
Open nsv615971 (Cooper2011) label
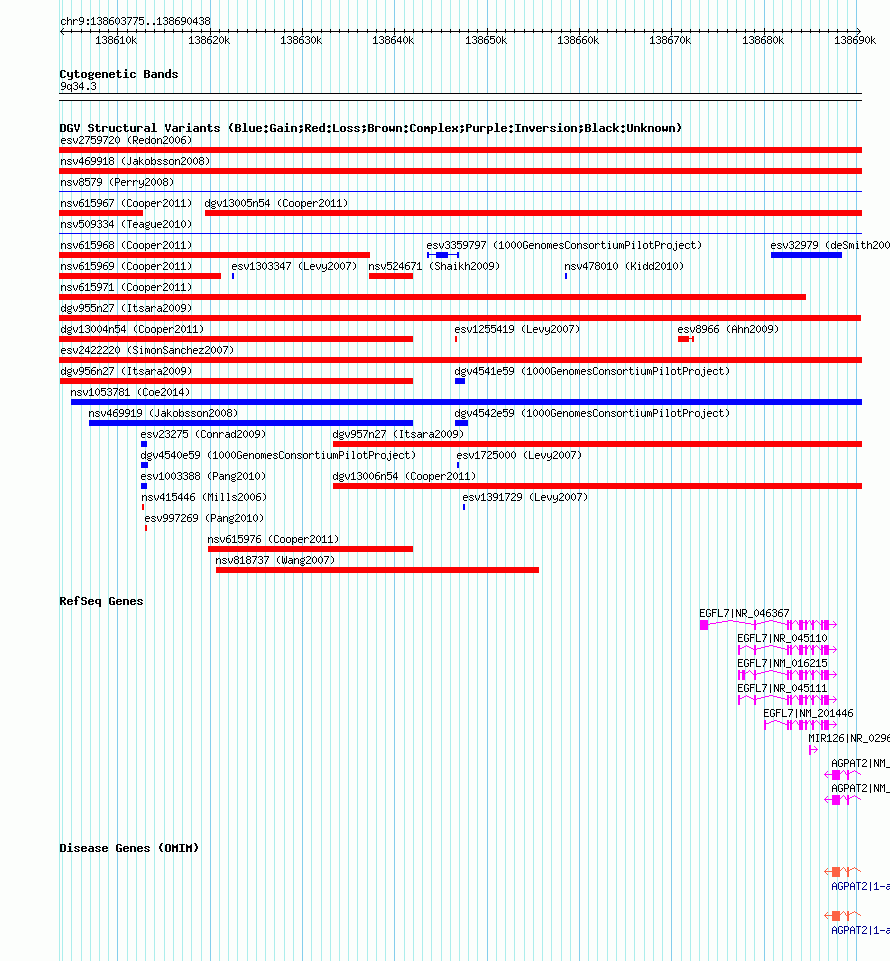click(x=126, y=287)
